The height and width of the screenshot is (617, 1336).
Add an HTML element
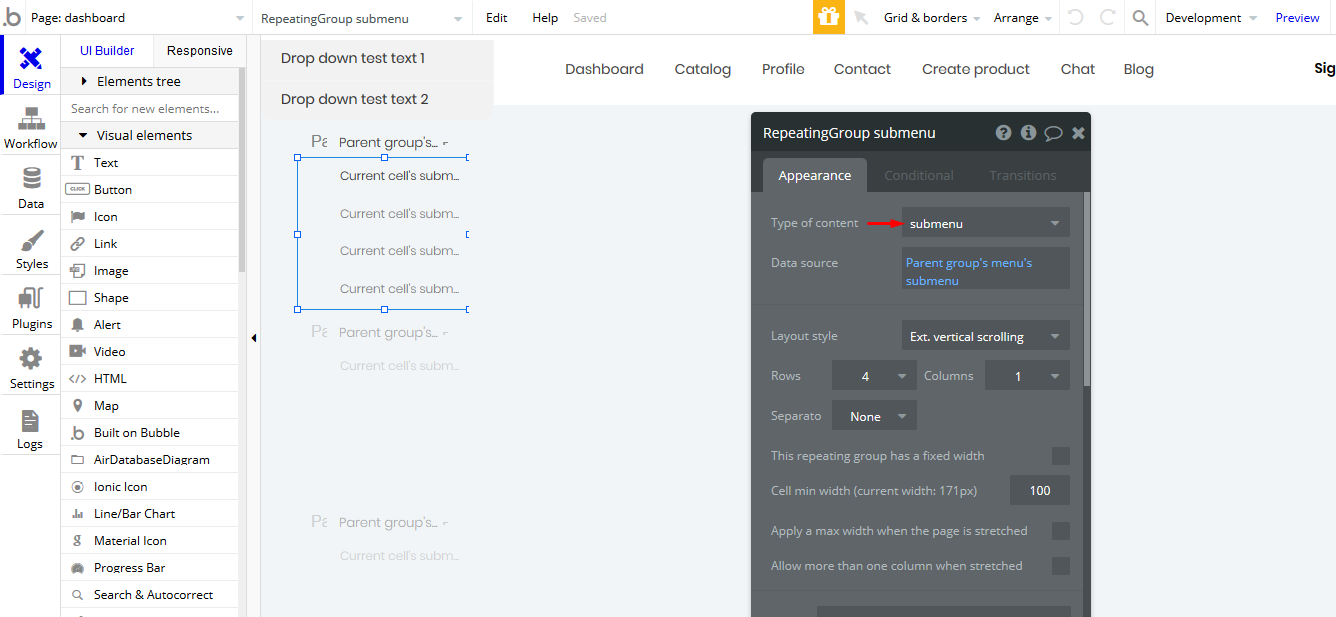point(150,379)
